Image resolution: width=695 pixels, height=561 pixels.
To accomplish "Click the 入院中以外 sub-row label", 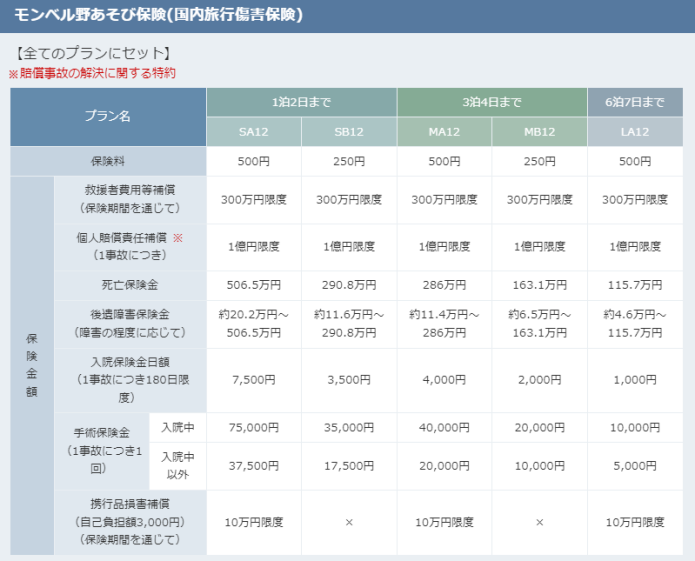I will click(178, 466).
